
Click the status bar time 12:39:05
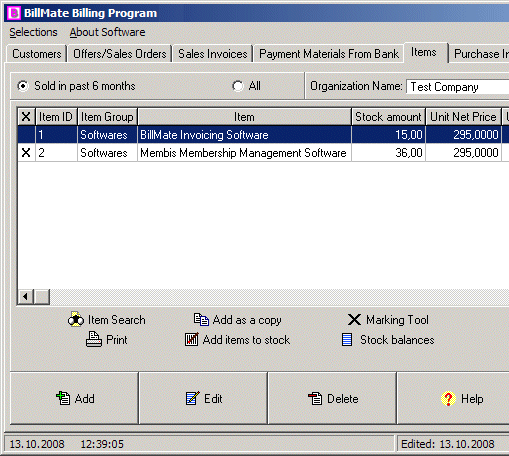click(x=102, y=444)
